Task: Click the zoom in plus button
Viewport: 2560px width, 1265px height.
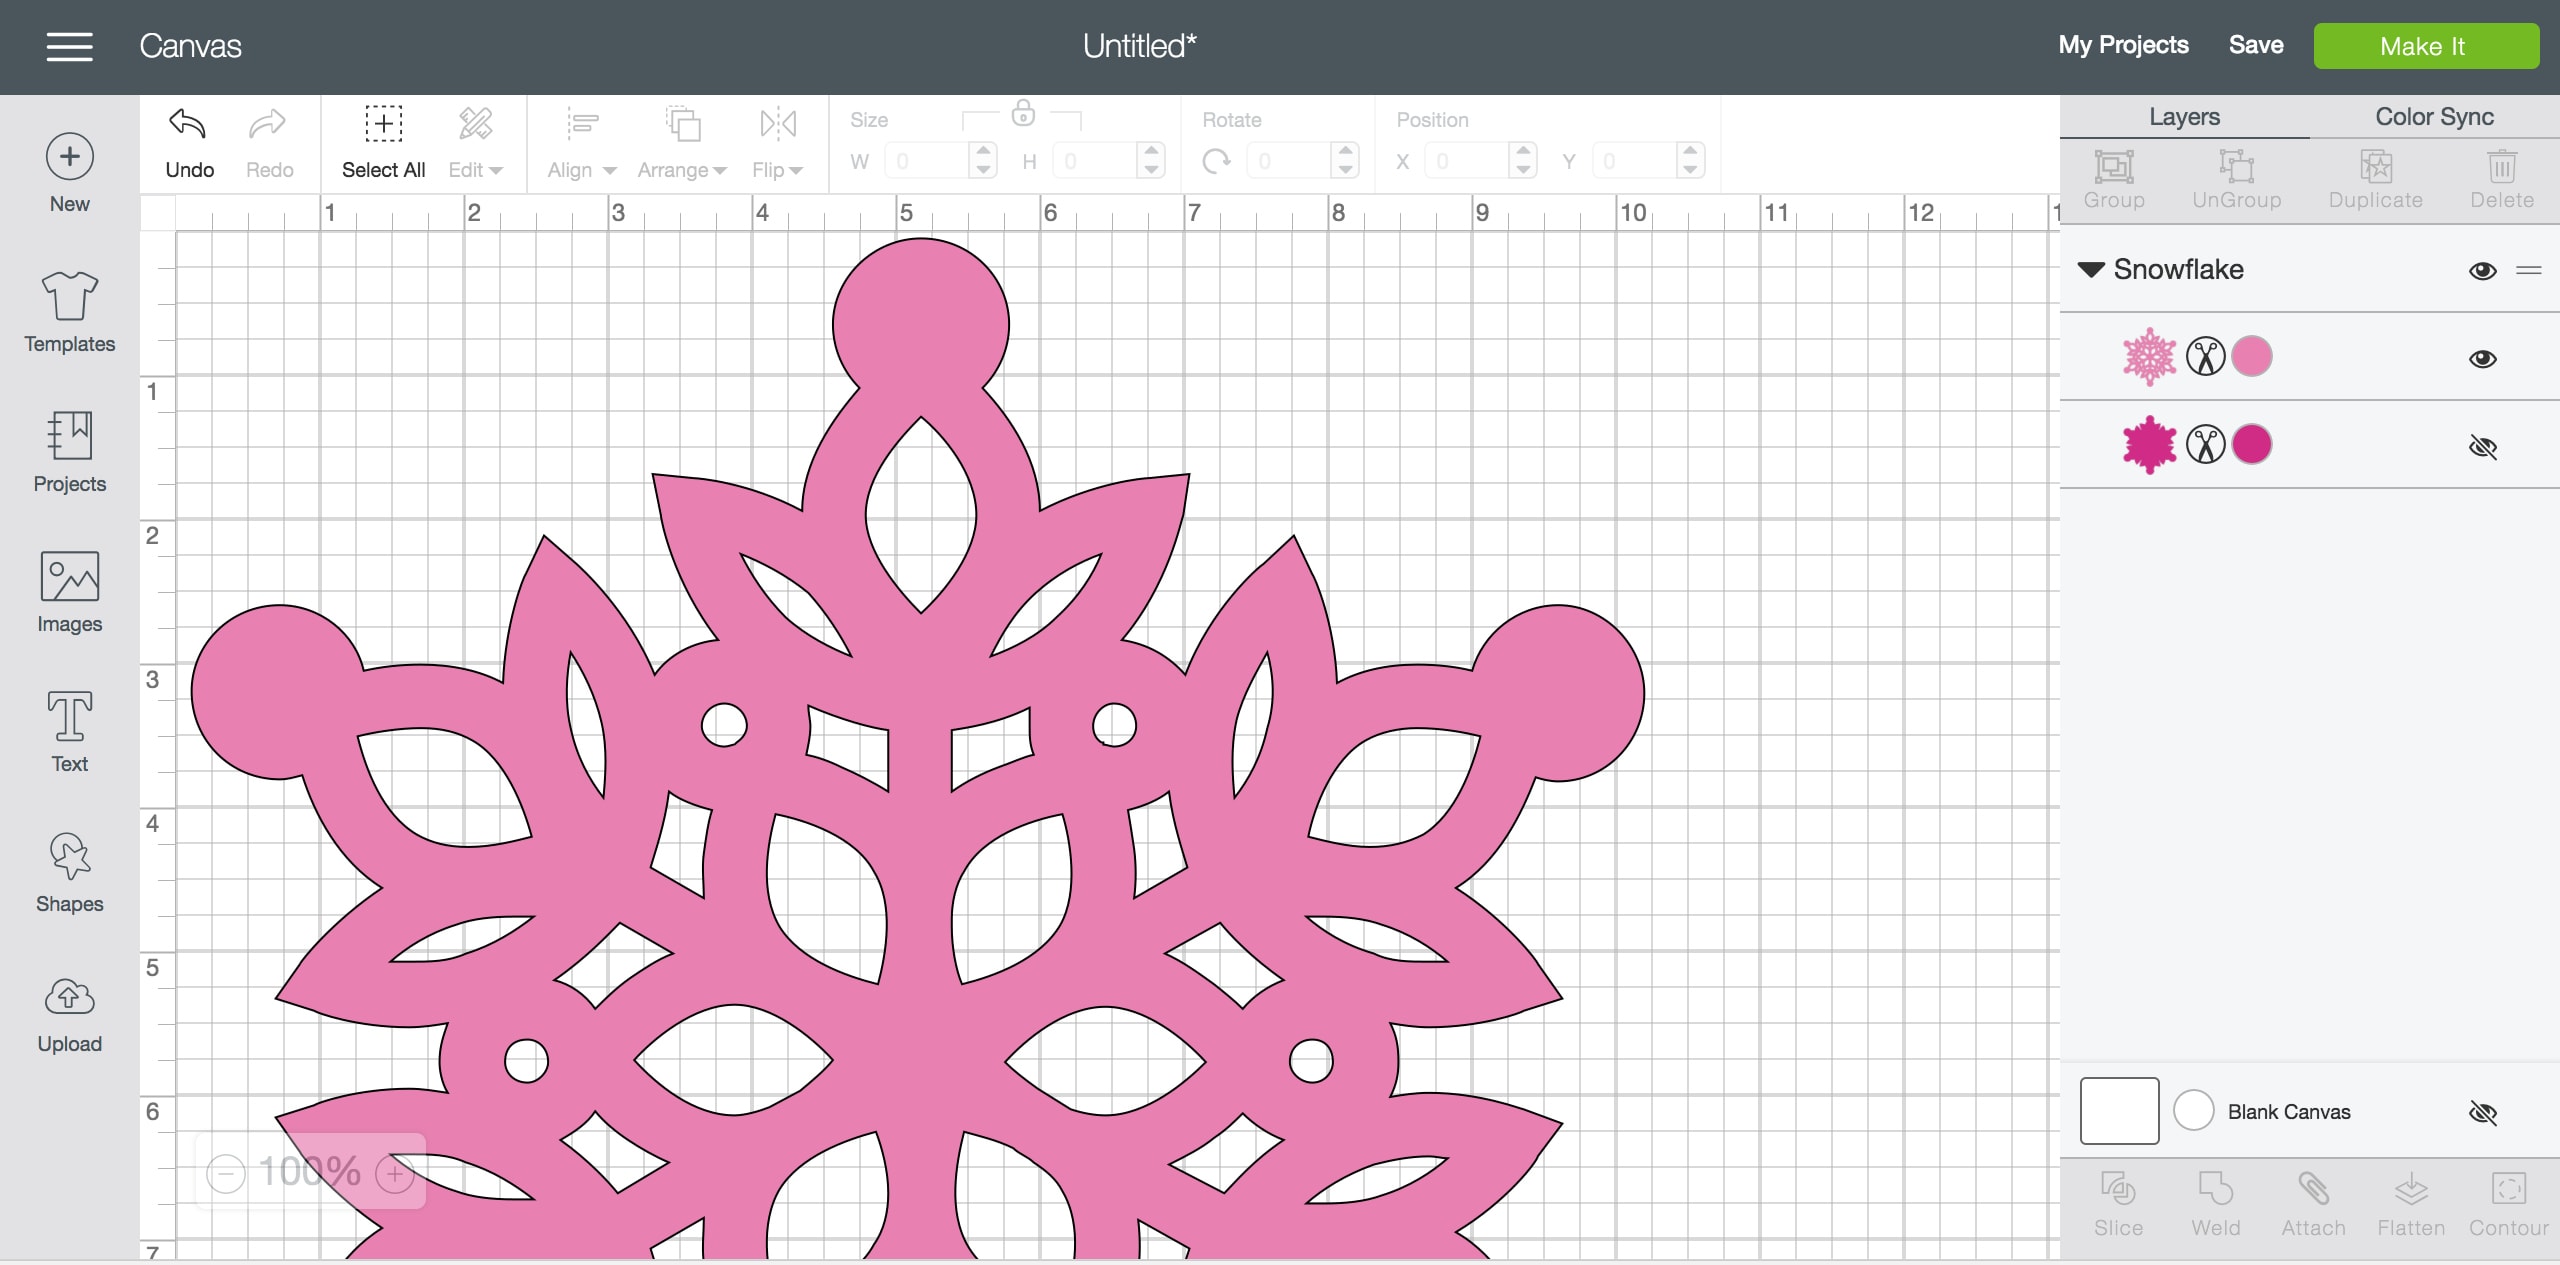Action: click(395, 1174)
